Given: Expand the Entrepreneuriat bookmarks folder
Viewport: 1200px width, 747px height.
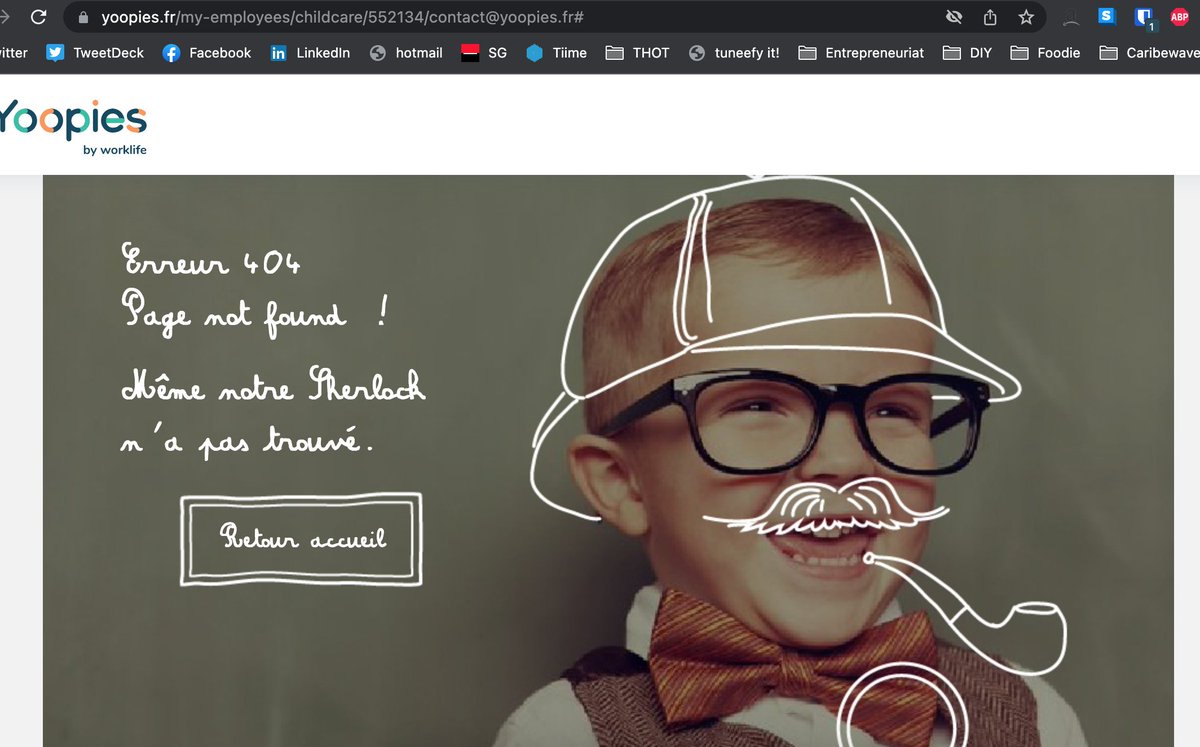Looking at the screenshot, I should tap(861, 53).
